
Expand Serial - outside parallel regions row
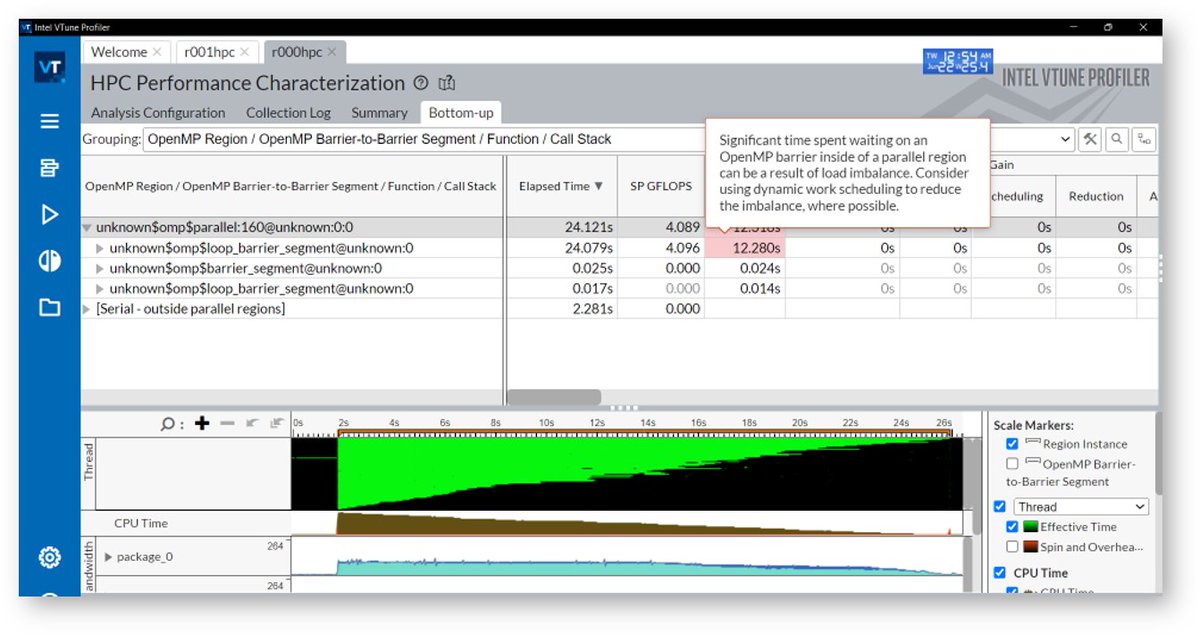87,309
